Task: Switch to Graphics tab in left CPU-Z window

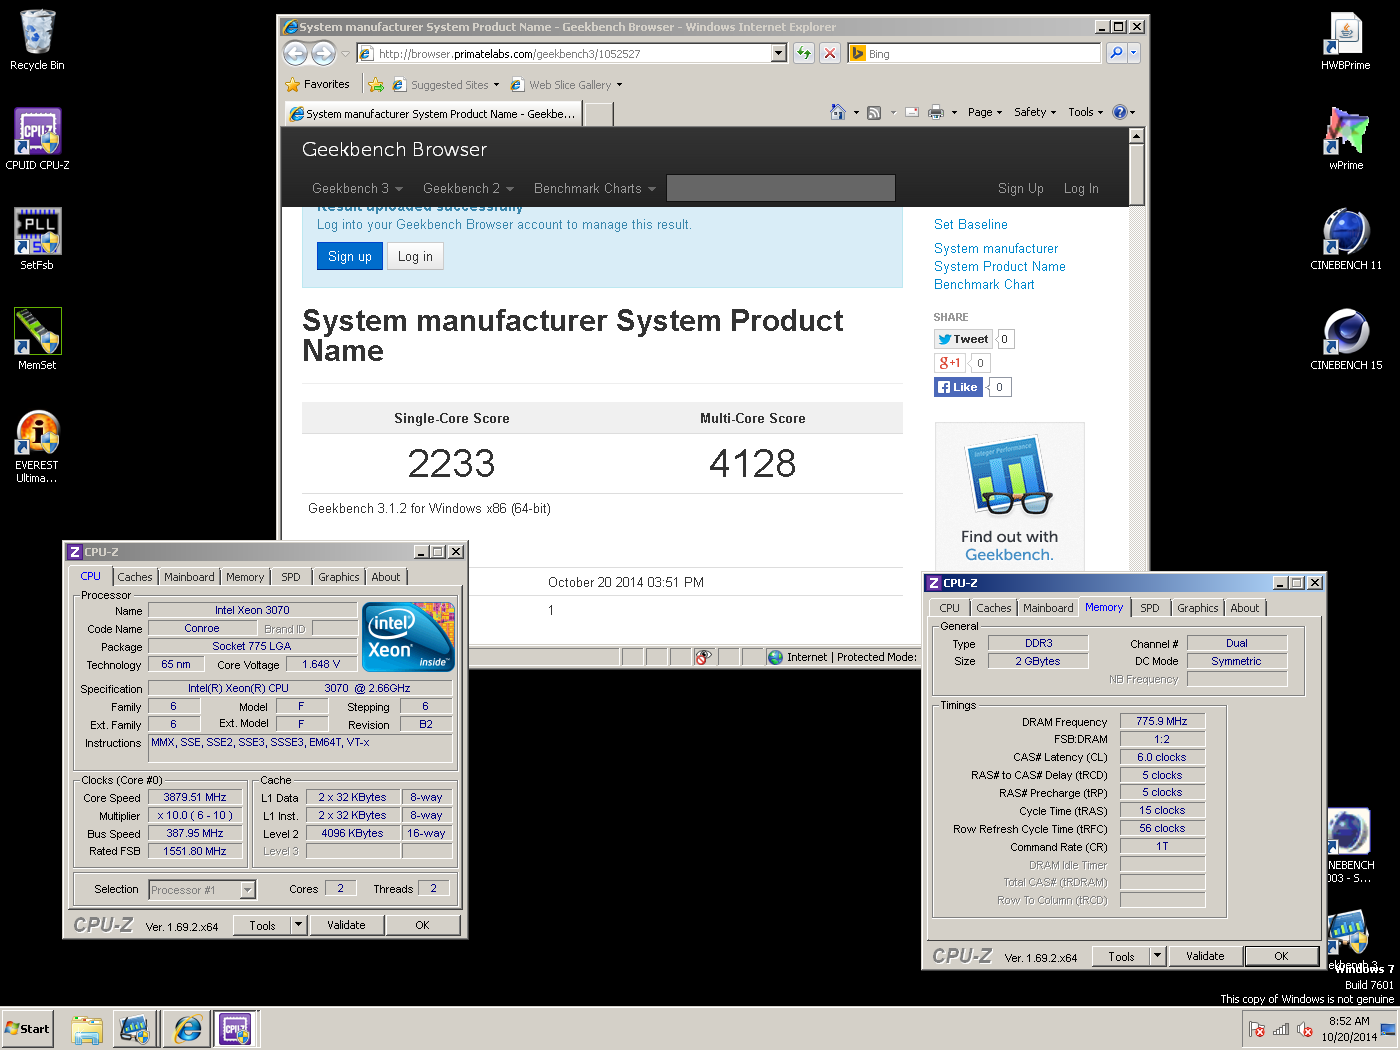Action: [339, 577]
